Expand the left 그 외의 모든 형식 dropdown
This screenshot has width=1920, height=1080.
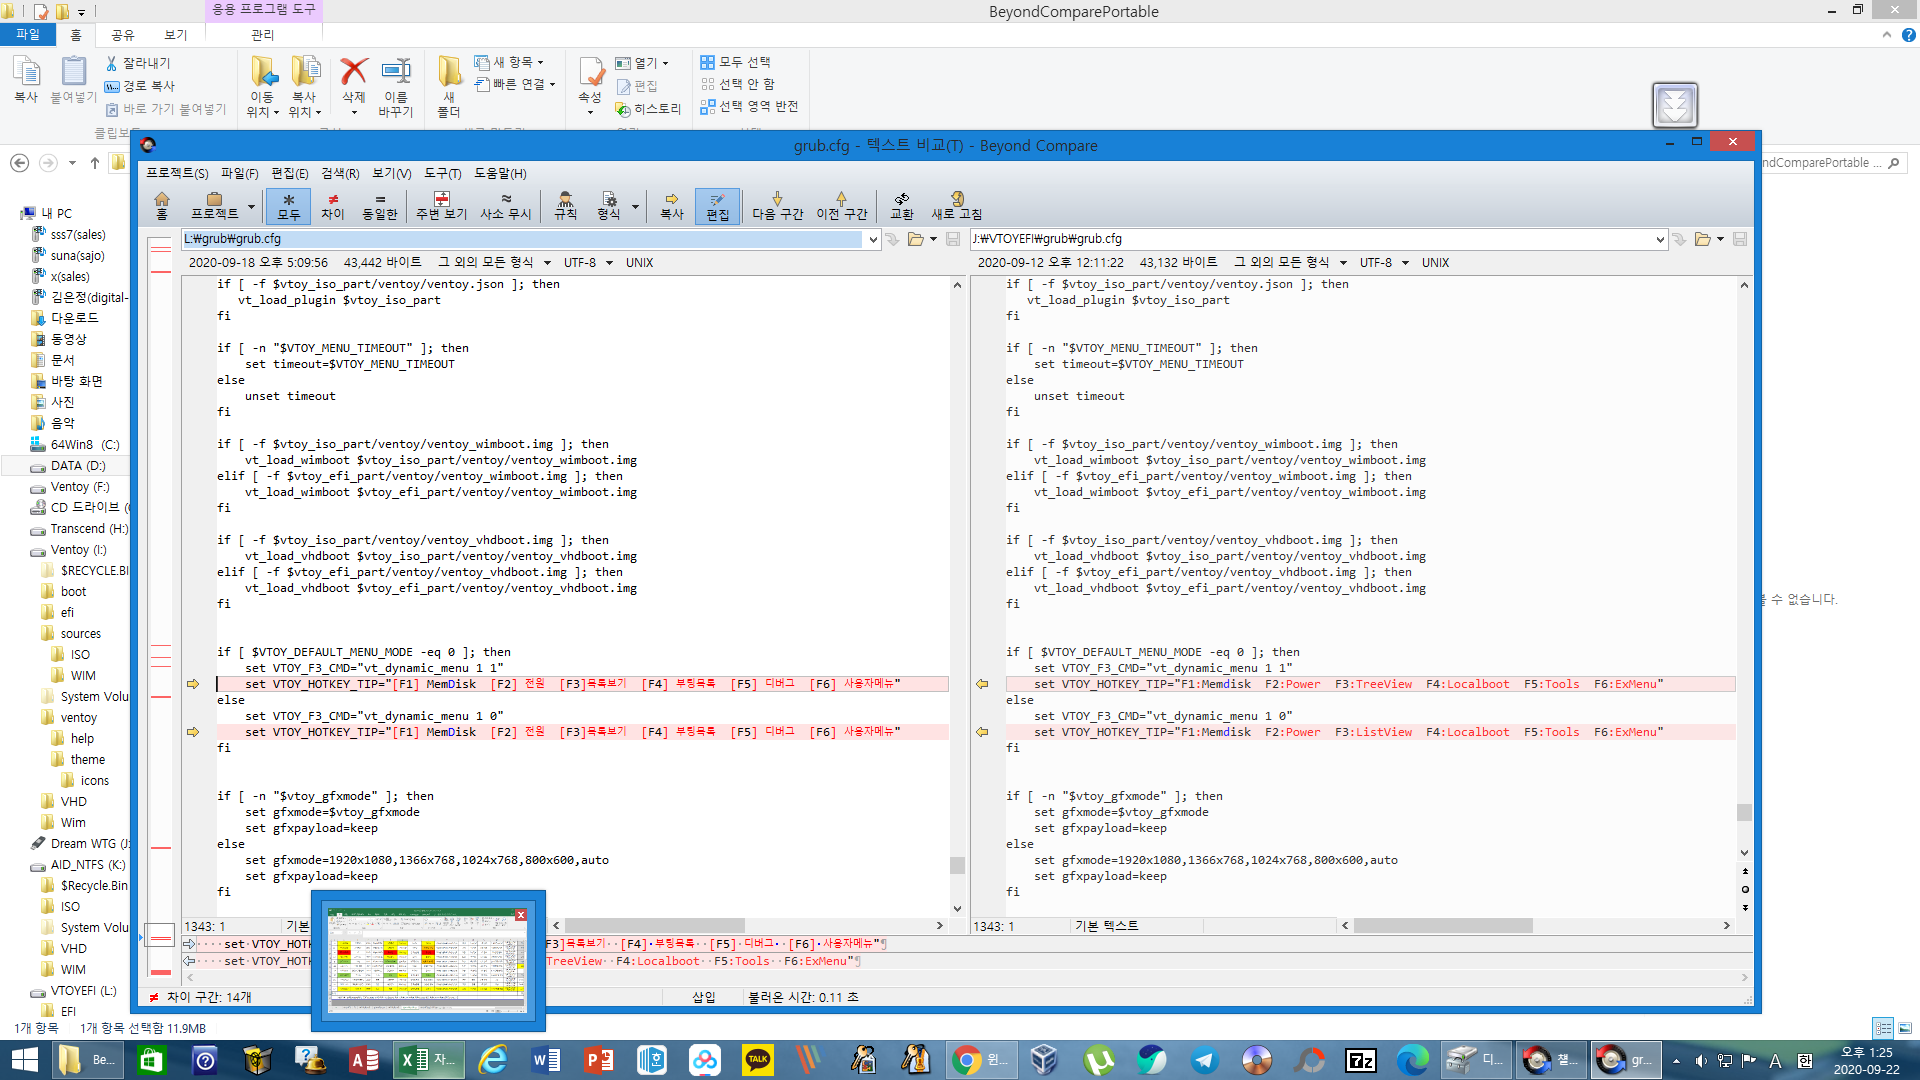[547, 263]
